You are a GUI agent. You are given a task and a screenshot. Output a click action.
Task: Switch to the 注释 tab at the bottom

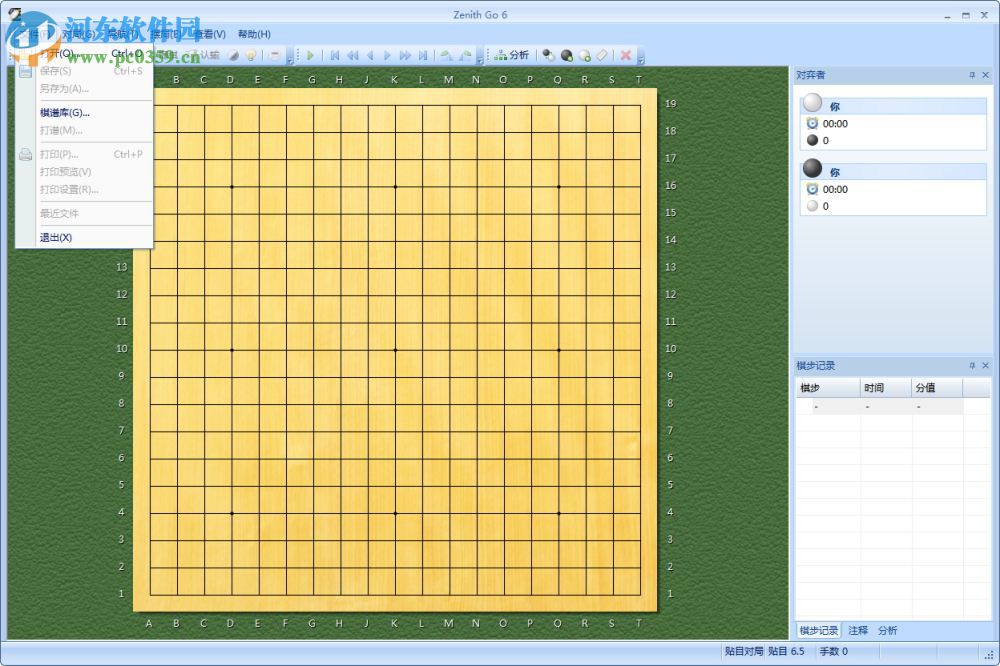tap(857, 631)
